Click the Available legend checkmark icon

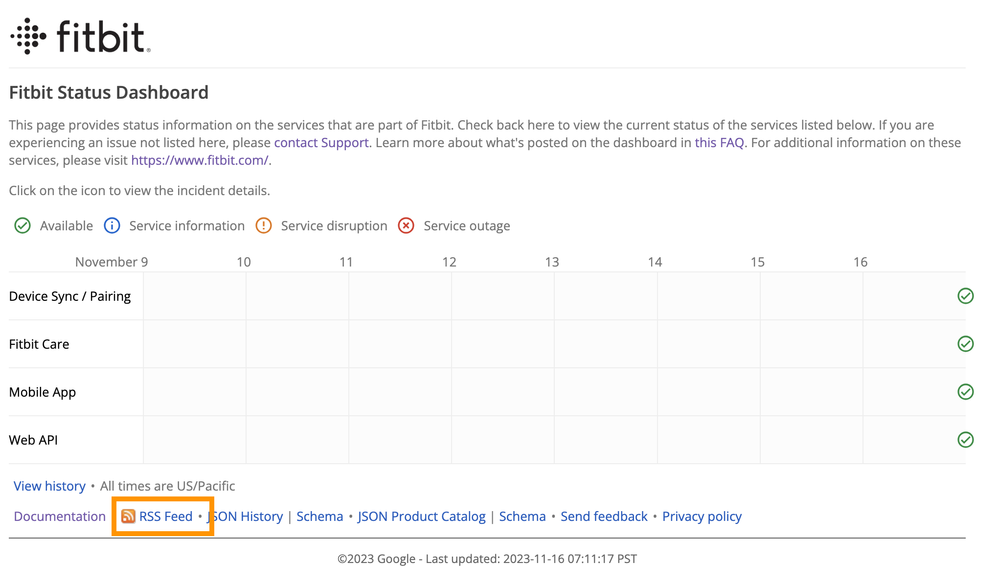(x=22, y=226)
